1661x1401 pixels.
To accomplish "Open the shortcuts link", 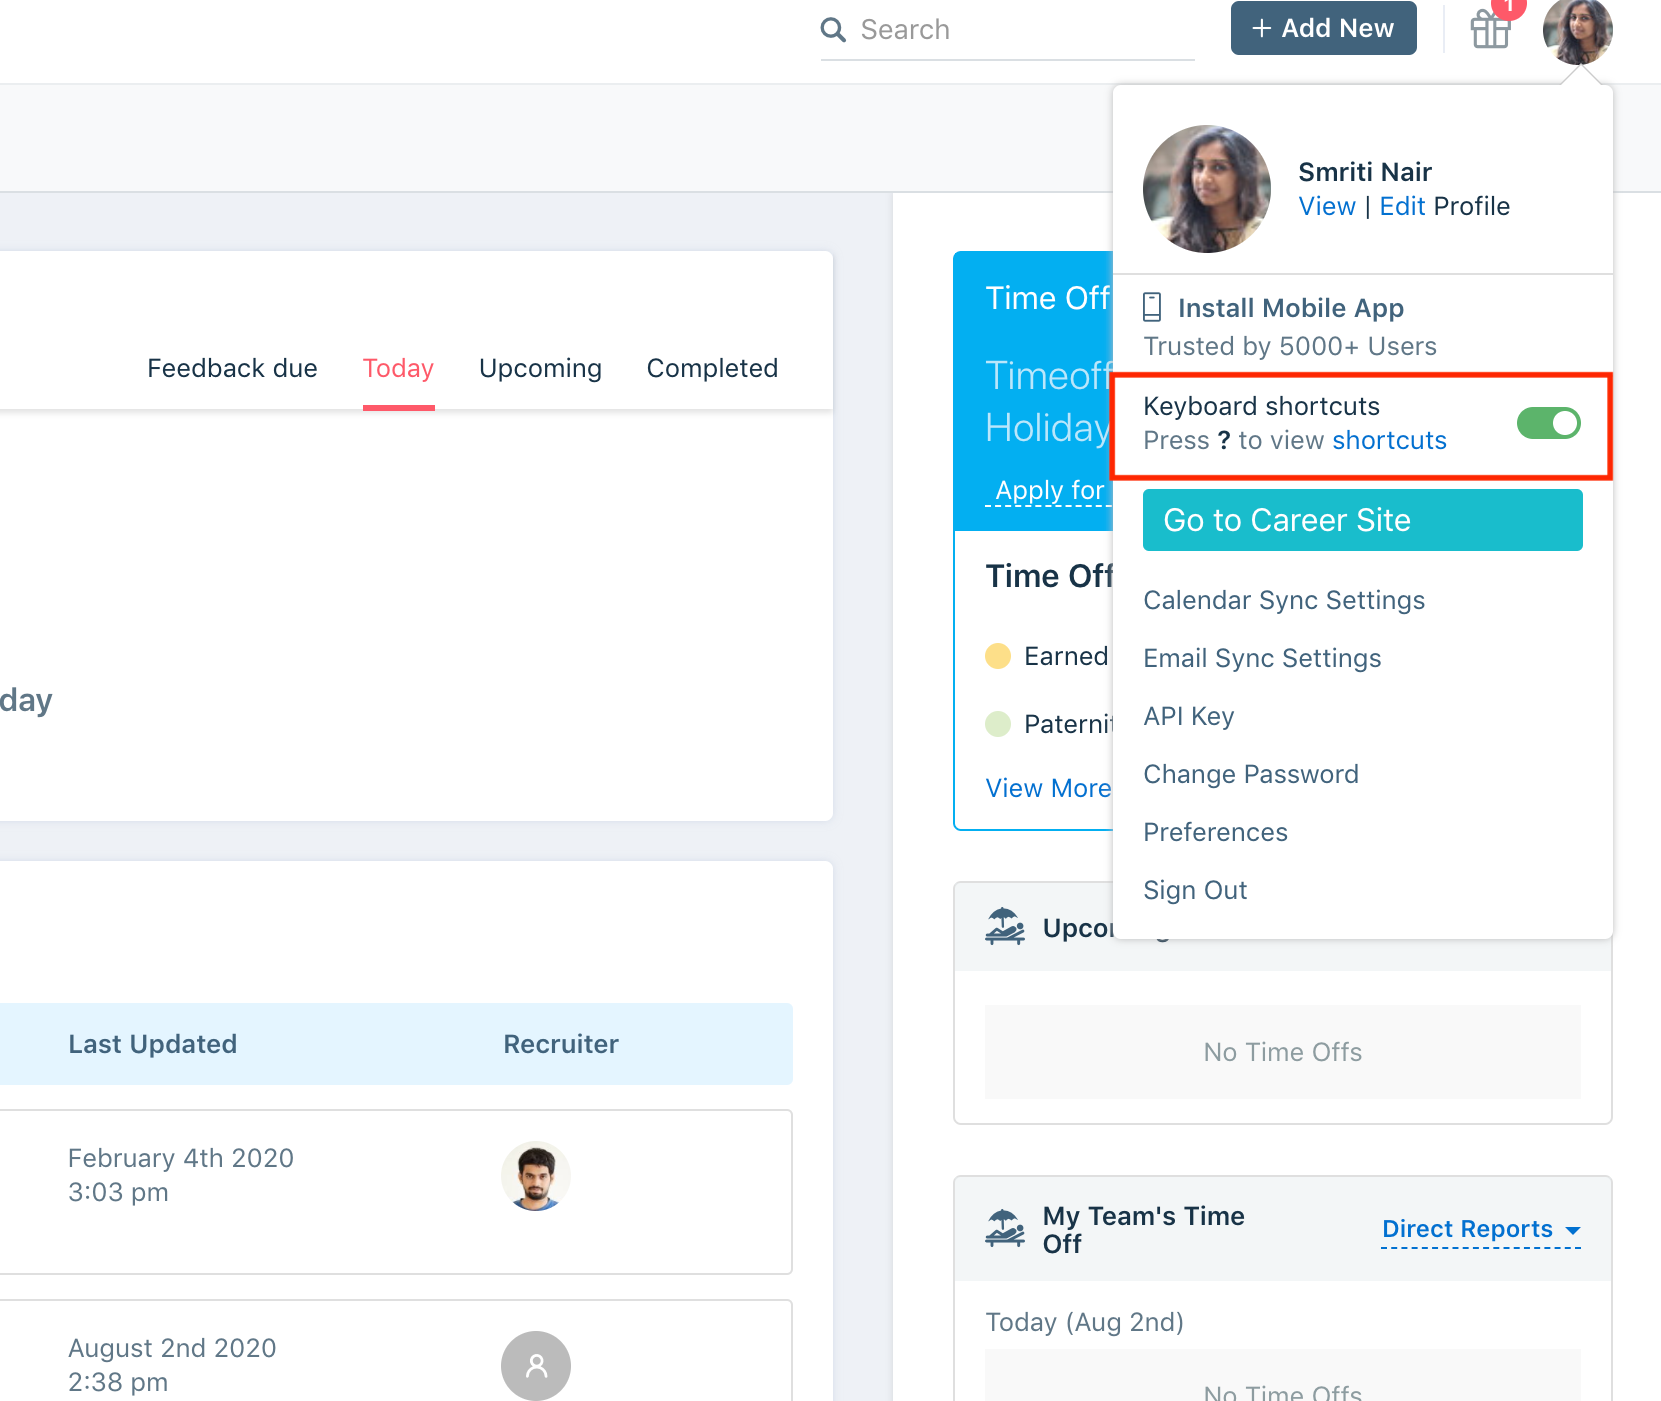I will (x=1389, y=440).
